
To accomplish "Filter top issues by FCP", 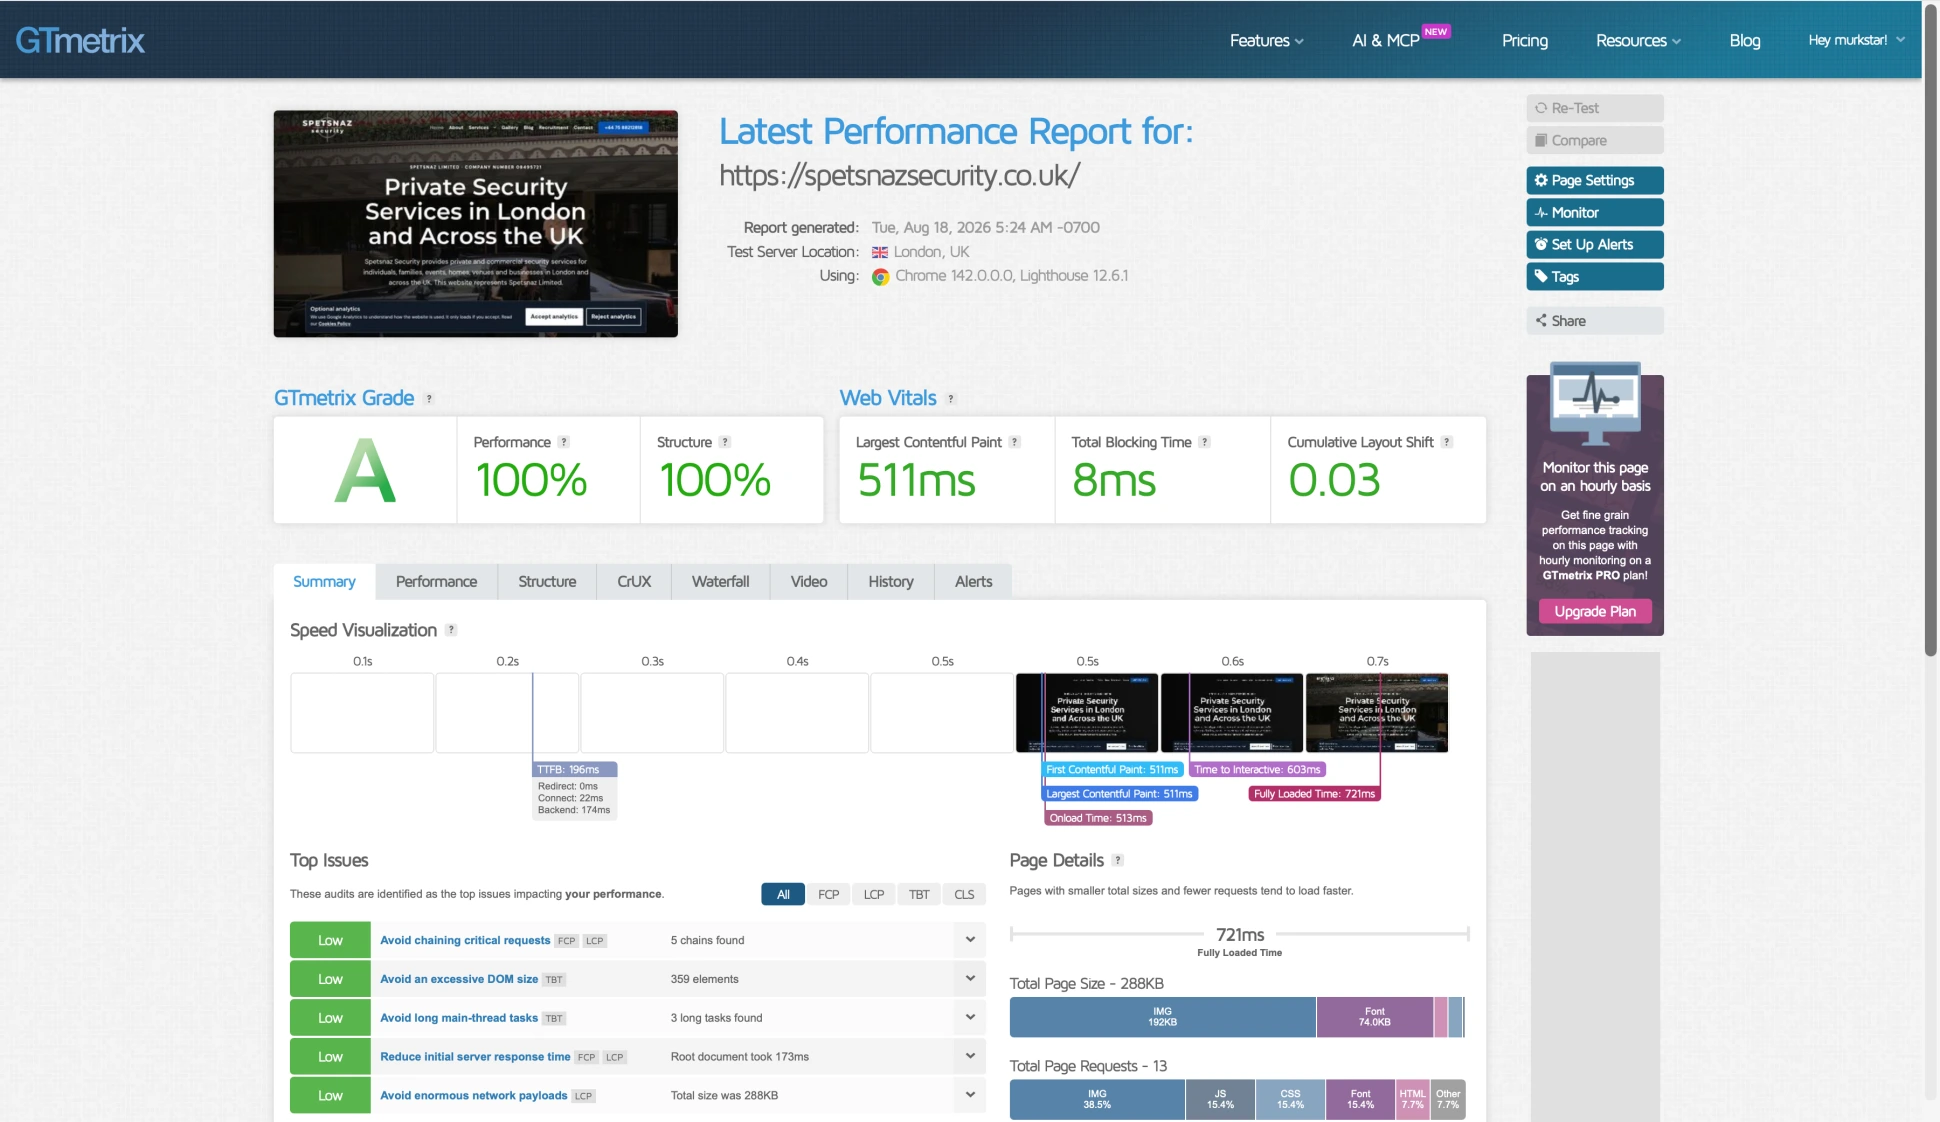I will [x=828, y=894].
